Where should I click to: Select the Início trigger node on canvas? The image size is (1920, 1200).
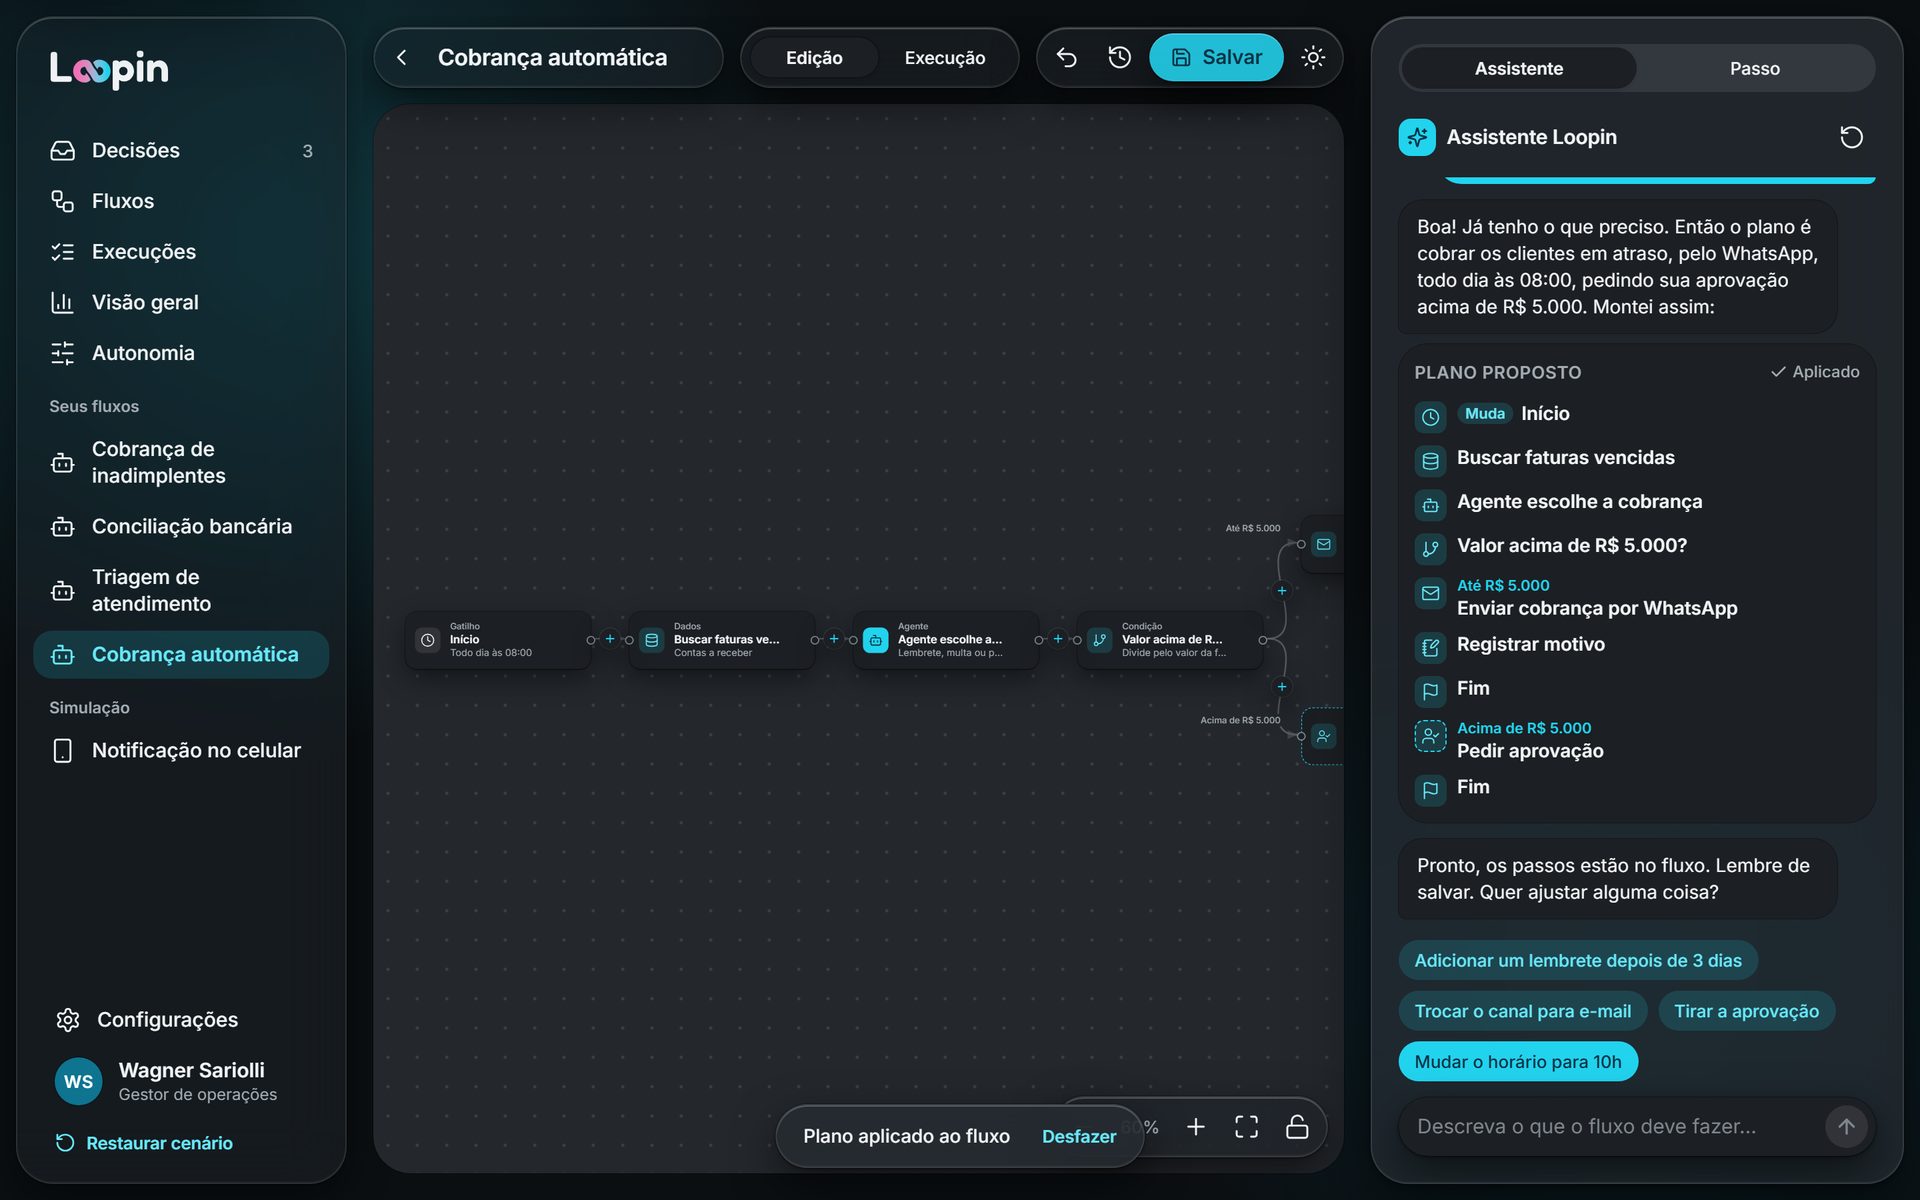[497, 640]
